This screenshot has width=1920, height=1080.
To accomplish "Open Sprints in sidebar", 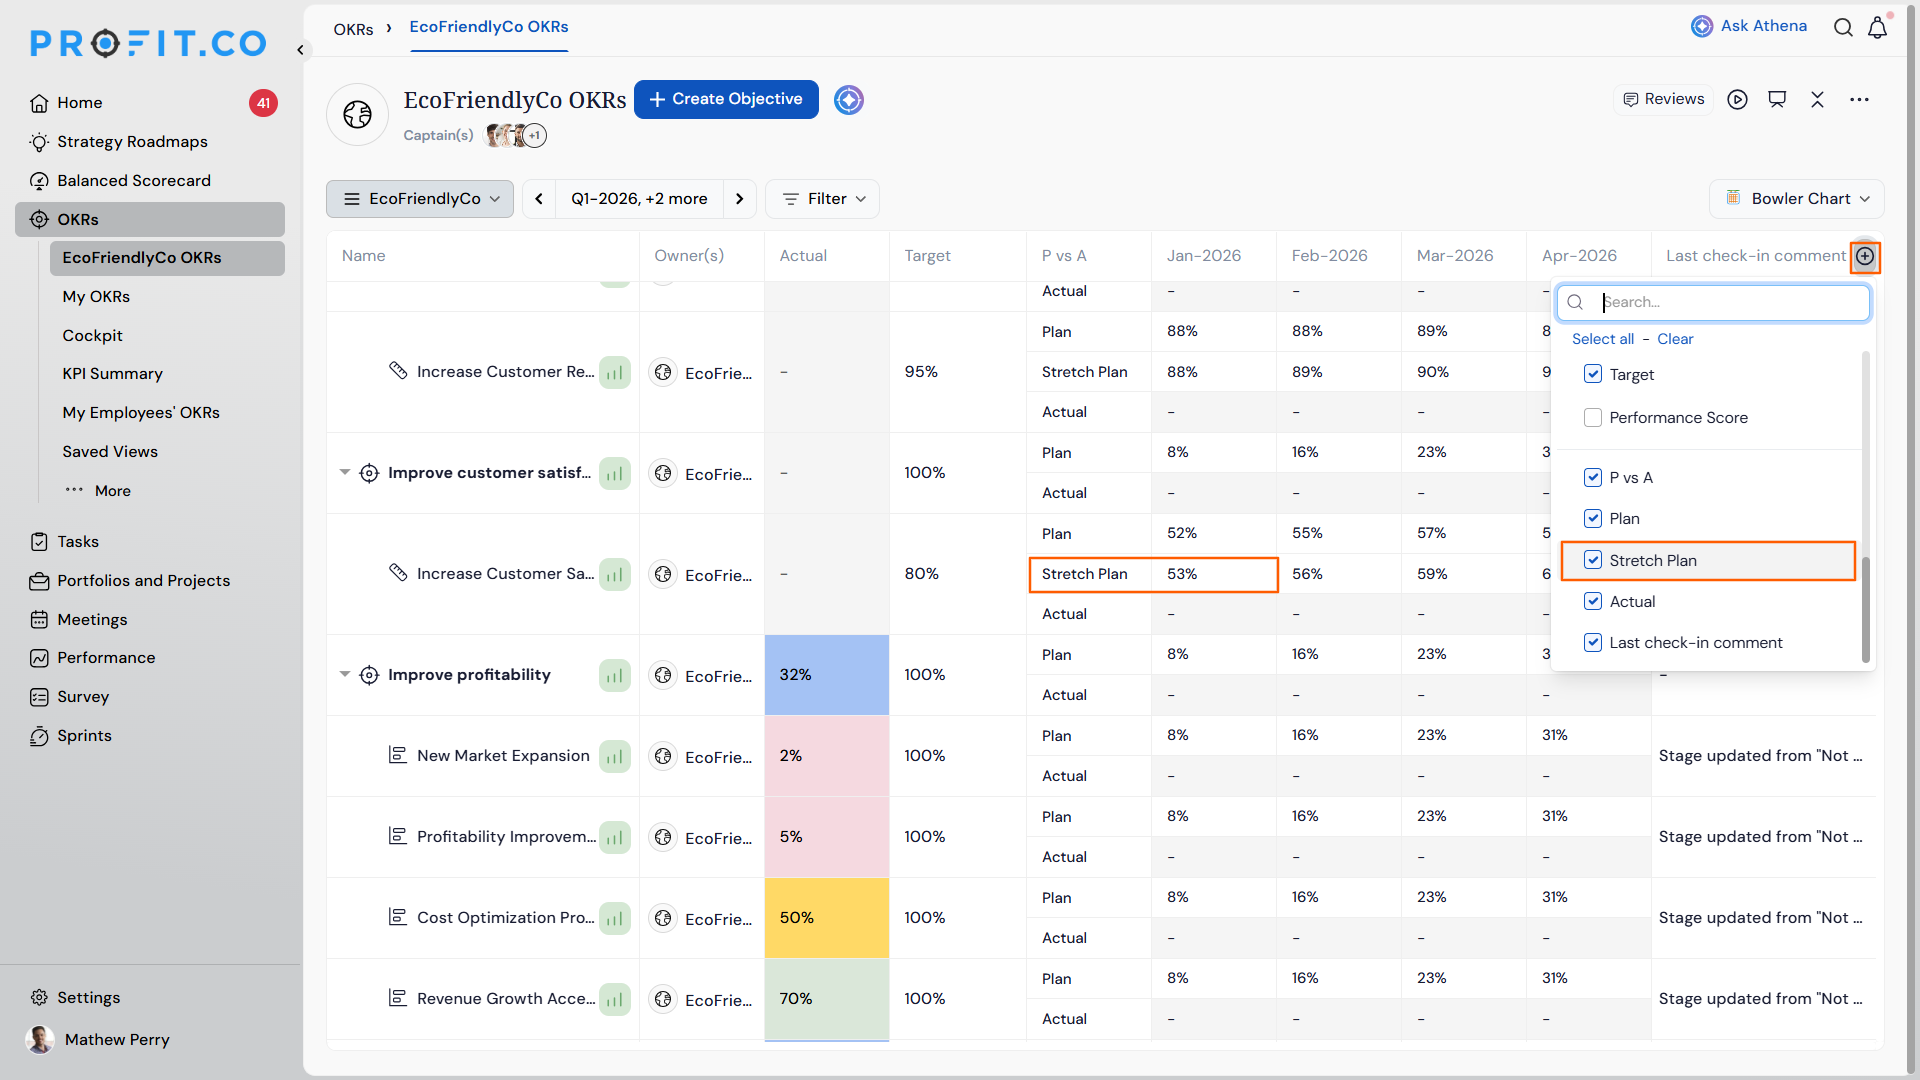I will click(x=71, y=736).
